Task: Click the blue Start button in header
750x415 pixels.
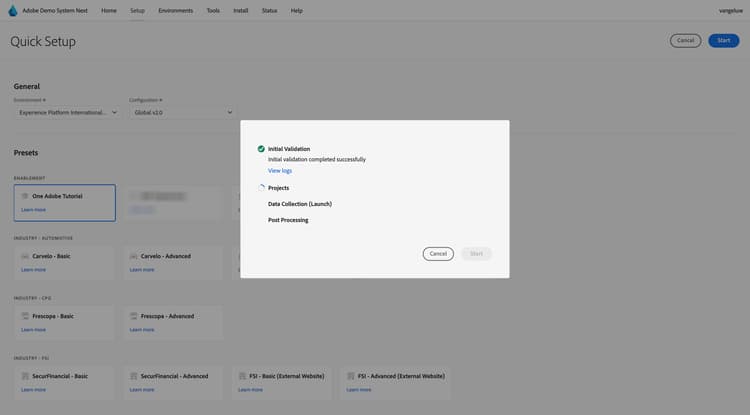Action: click(724, 41)
